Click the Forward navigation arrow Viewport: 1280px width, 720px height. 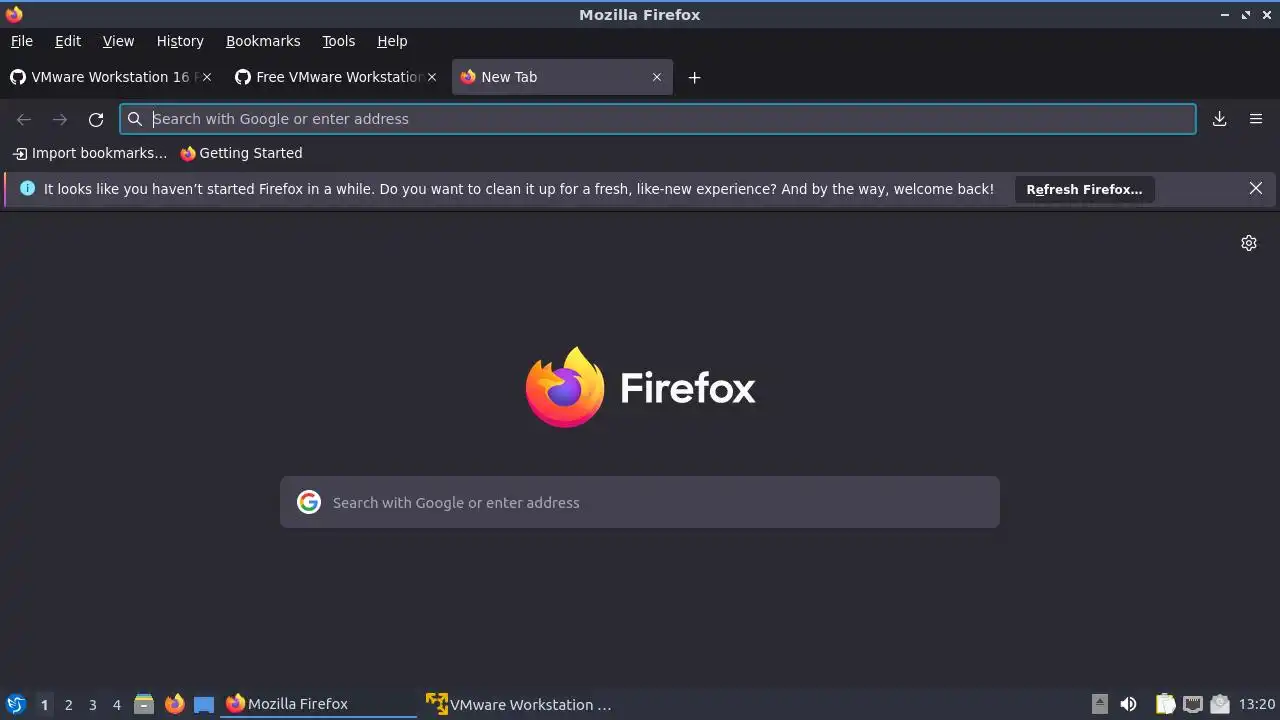(60, 119)
